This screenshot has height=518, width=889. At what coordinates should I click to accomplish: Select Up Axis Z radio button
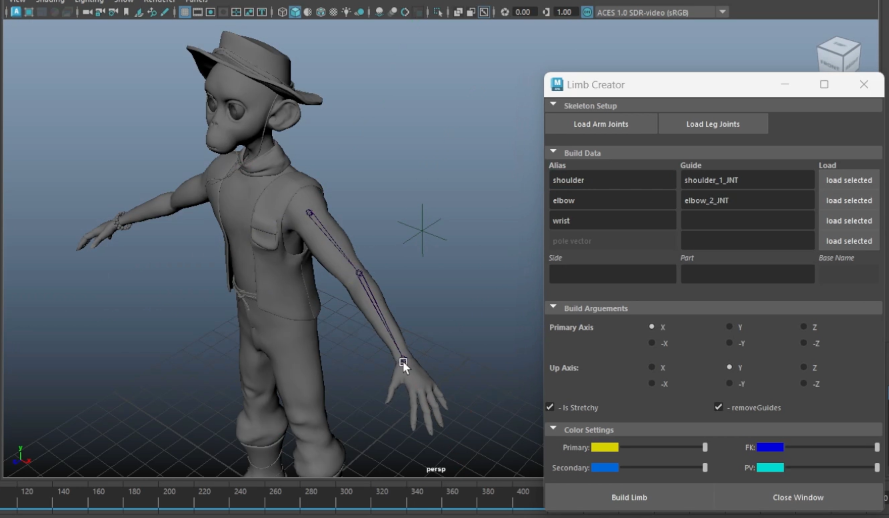click(803, 367)
